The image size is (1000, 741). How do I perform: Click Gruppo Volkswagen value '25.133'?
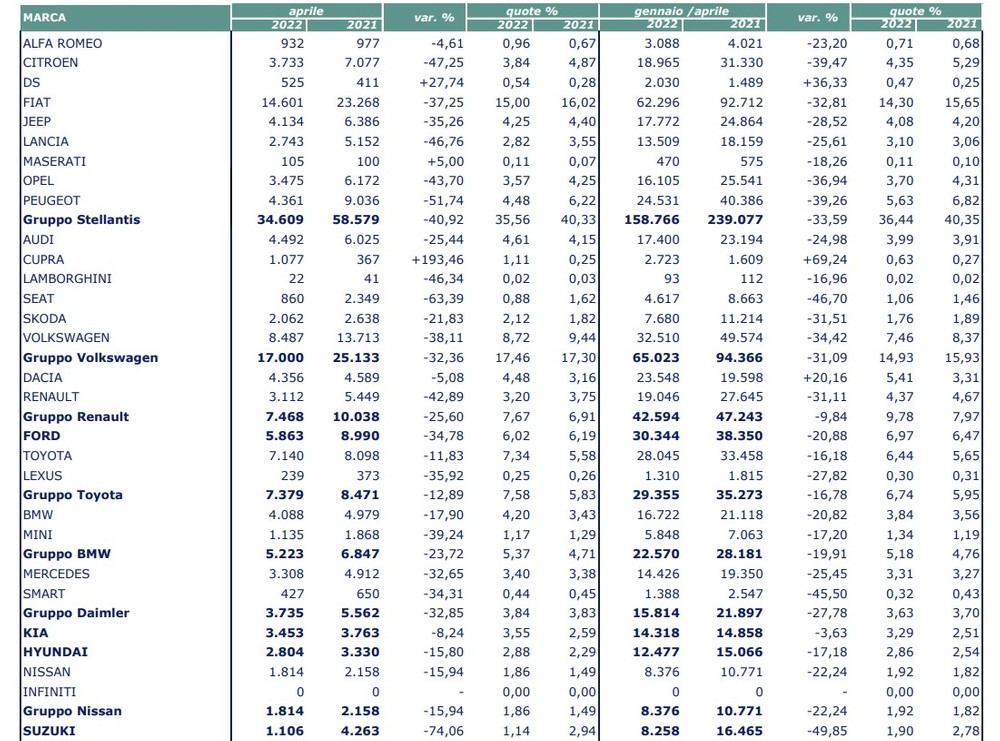(x=356, y=357)
